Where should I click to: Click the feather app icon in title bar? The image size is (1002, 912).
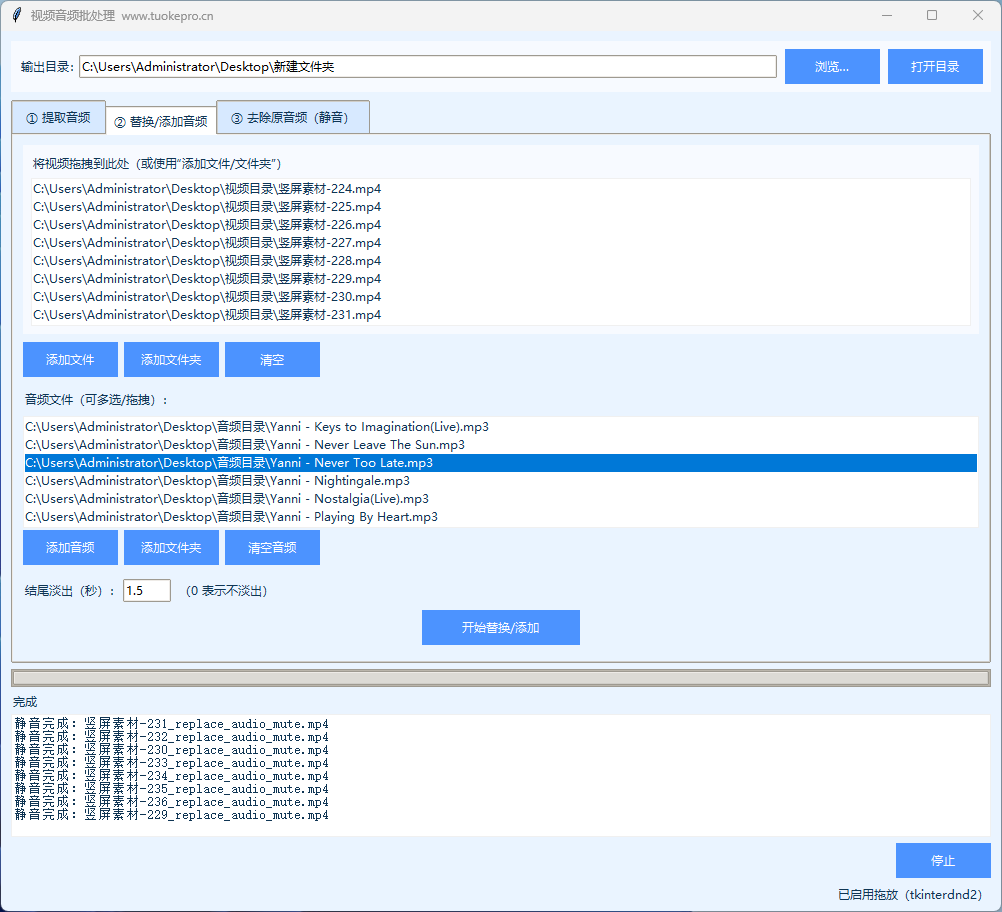coord(16,15)
